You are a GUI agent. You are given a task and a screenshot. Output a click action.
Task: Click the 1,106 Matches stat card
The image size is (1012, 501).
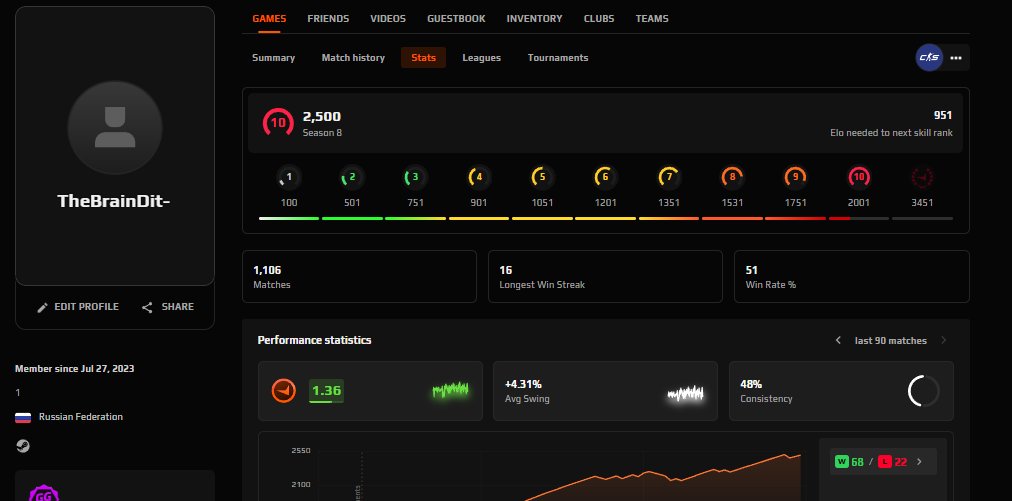pyautogui.click(x=359, y=276)
